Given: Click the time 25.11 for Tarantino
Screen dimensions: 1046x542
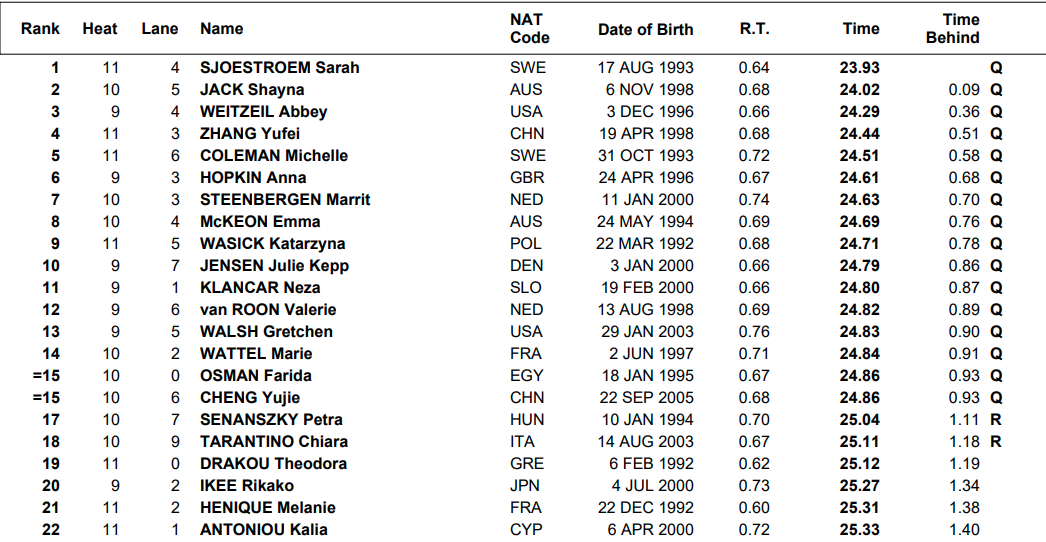Looking at the screenshot, I should point(860,442).
